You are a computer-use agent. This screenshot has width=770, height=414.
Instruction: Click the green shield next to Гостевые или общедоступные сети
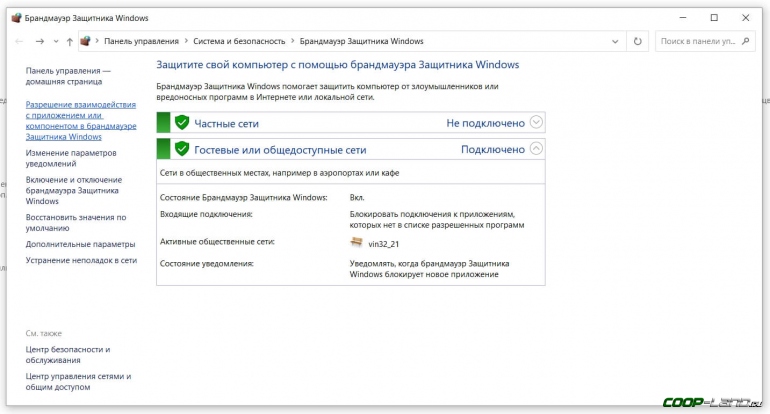182,149
